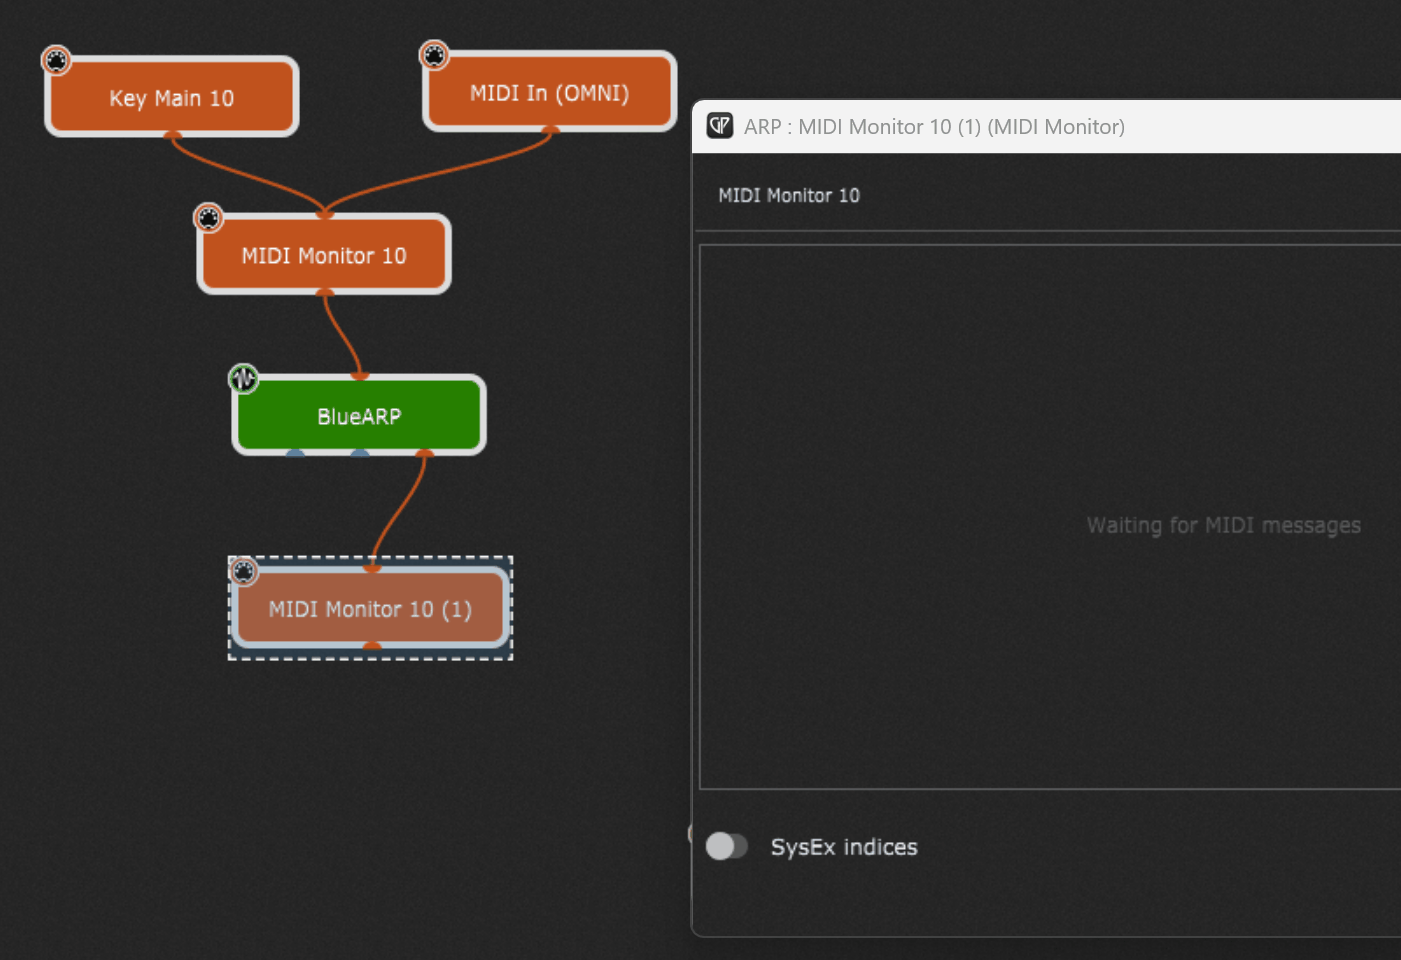Screen dimensions: 1401x960
Task: Click the output pin under MIDI In (OMNI)
Action: coord(550,129)
